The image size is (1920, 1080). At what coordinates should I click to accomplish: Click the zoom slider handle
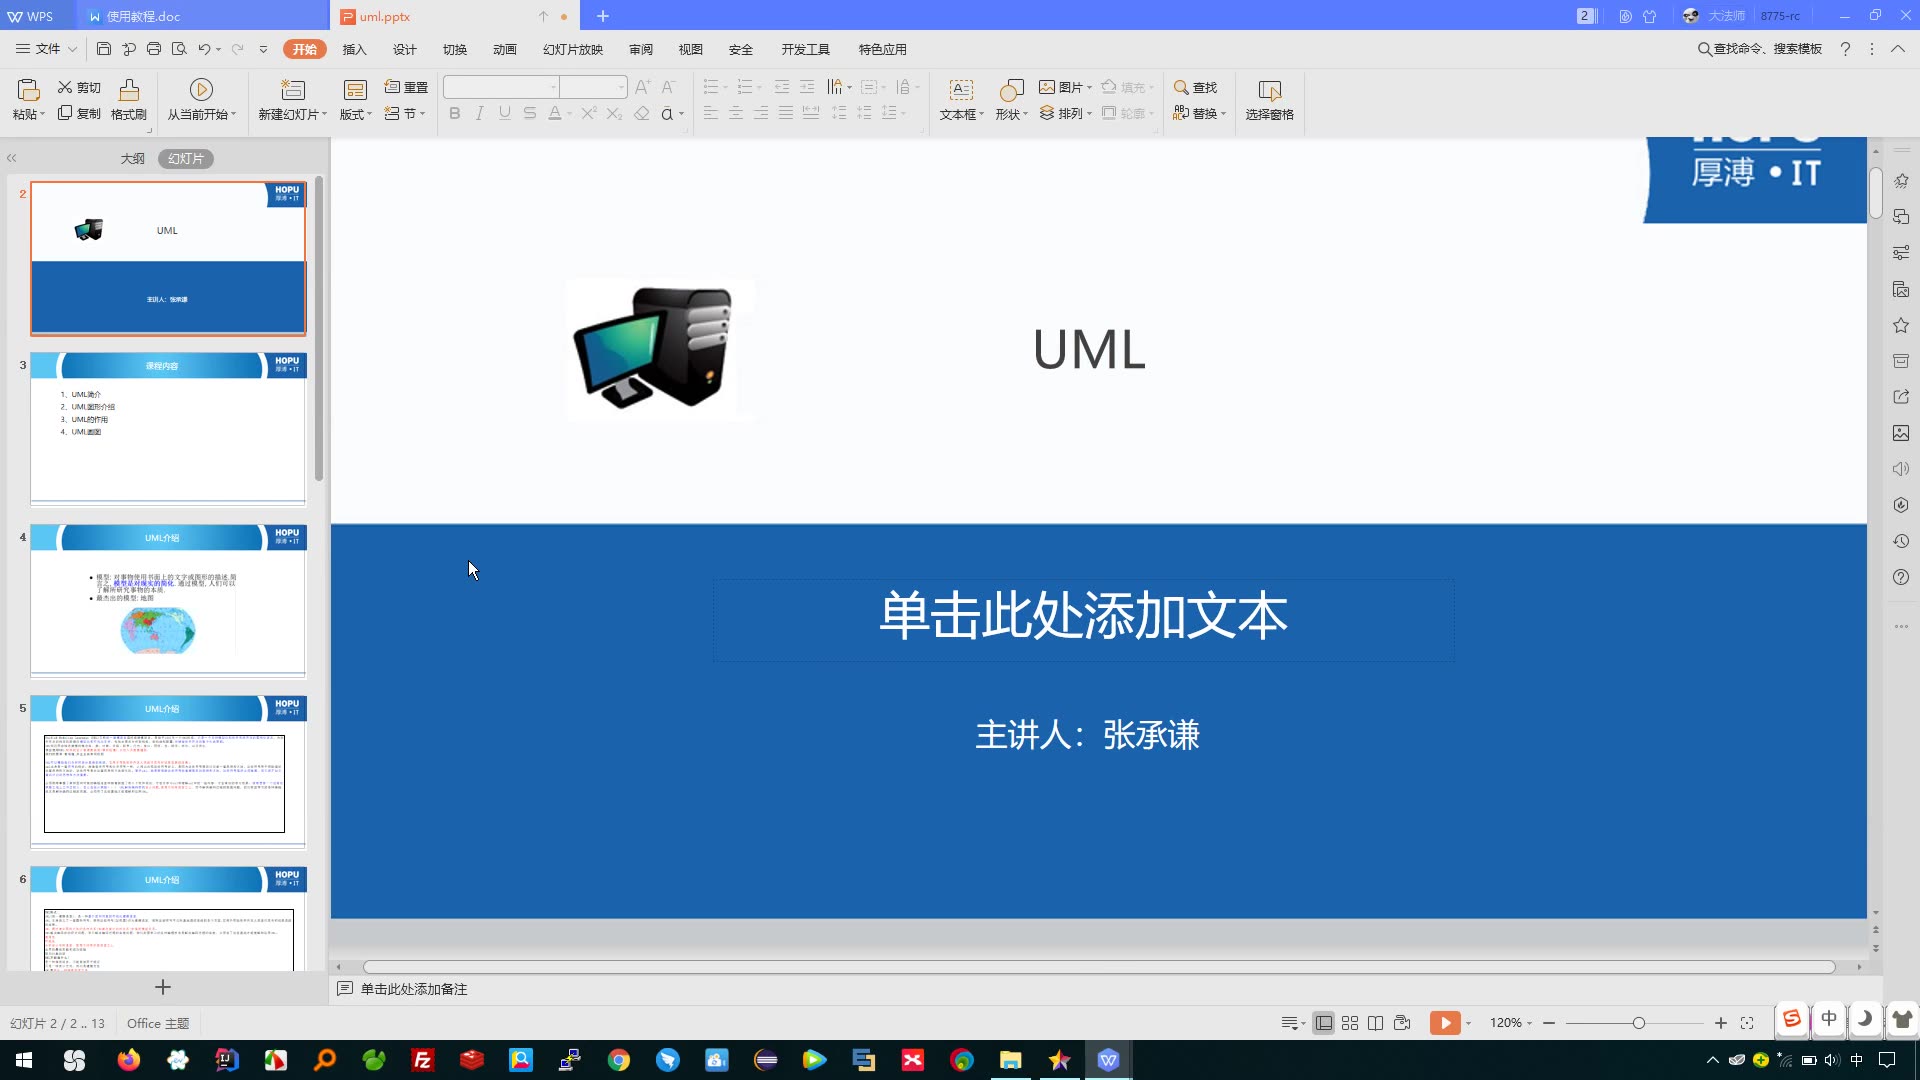coord(1638,1023)
